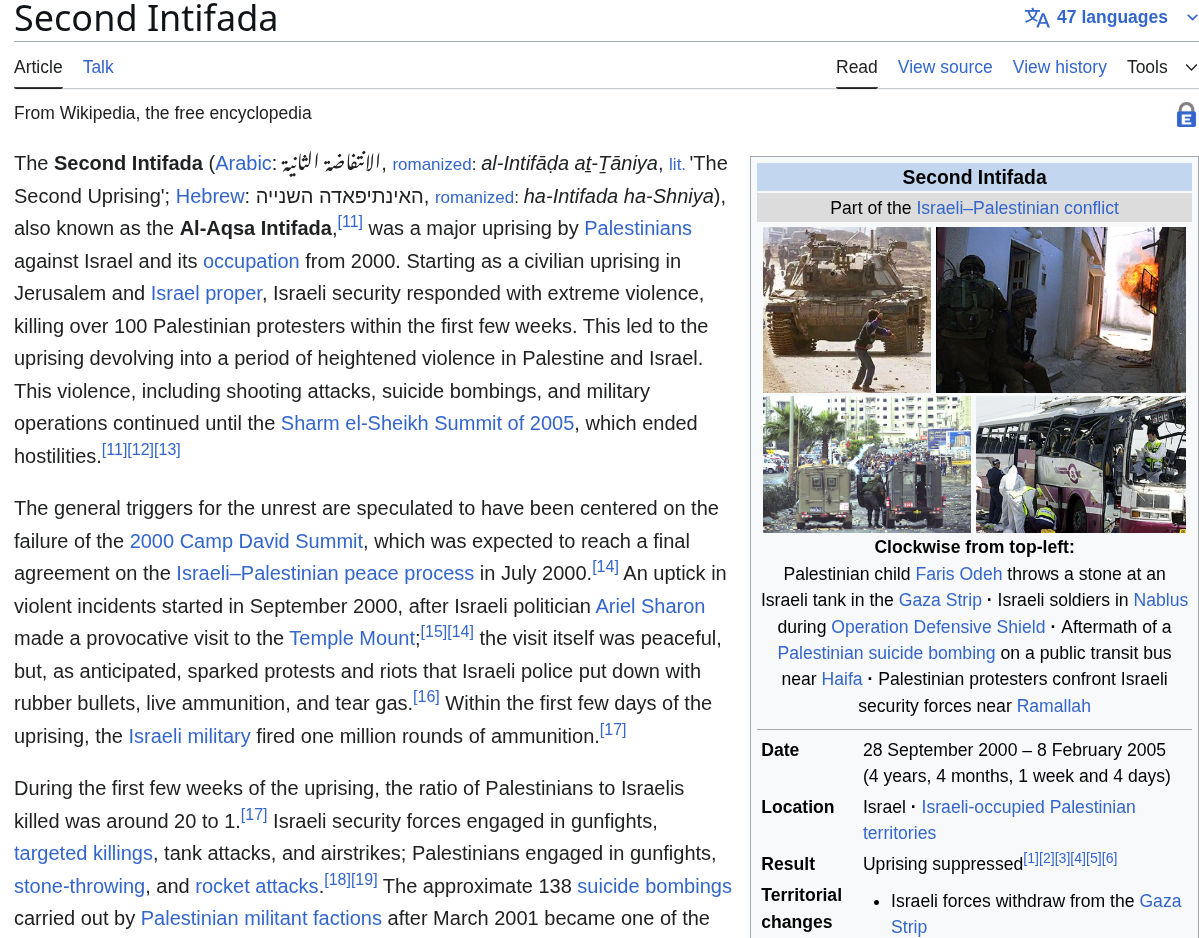Follow the Palestinians link
The image size is (1199, 938).
point(638,229)
